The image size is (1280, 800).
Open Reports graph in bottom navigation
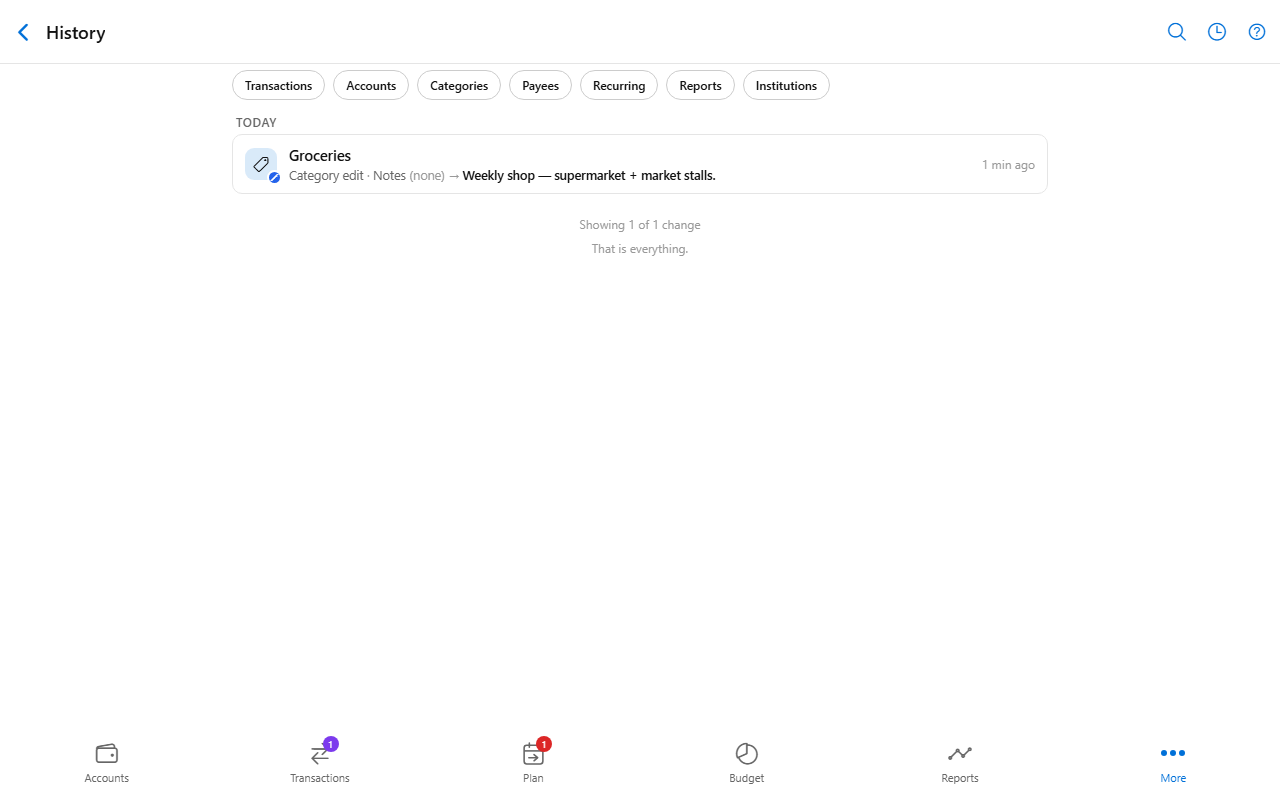[x=960, y=763]
